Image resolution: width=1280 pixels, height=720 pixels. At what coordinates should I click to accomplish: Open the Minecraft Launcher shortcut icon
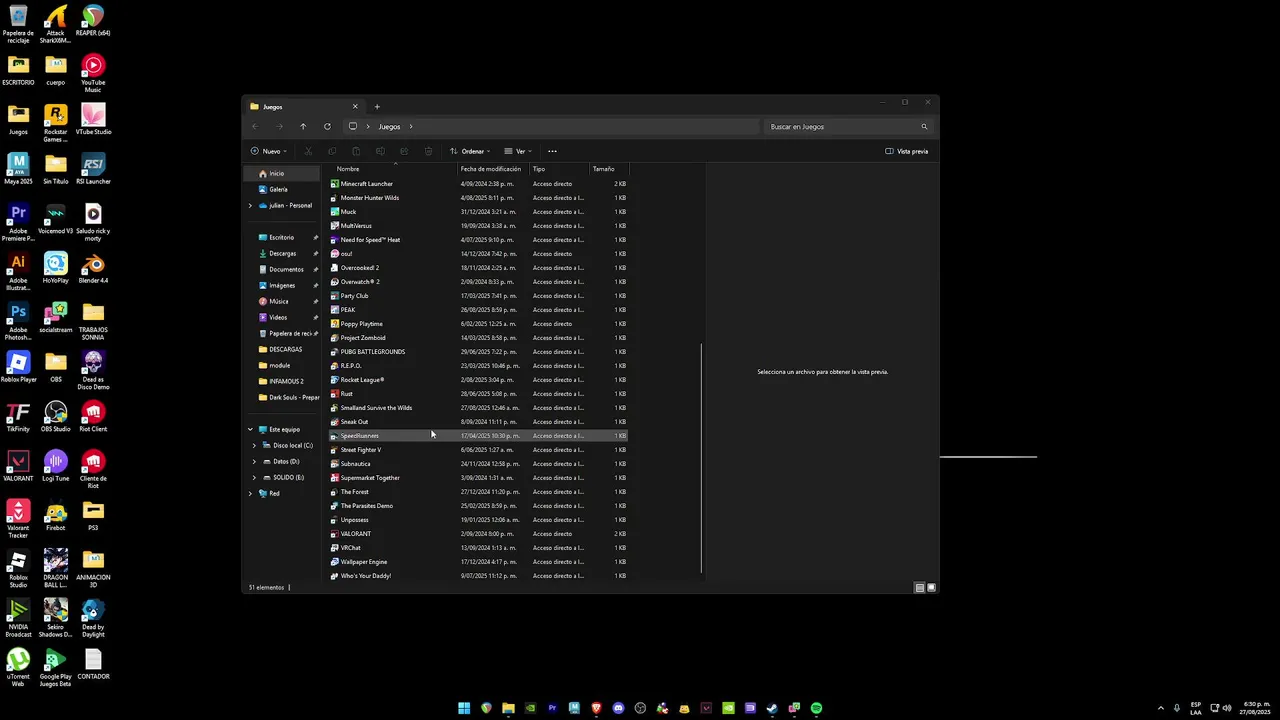(x=335, y=184)
